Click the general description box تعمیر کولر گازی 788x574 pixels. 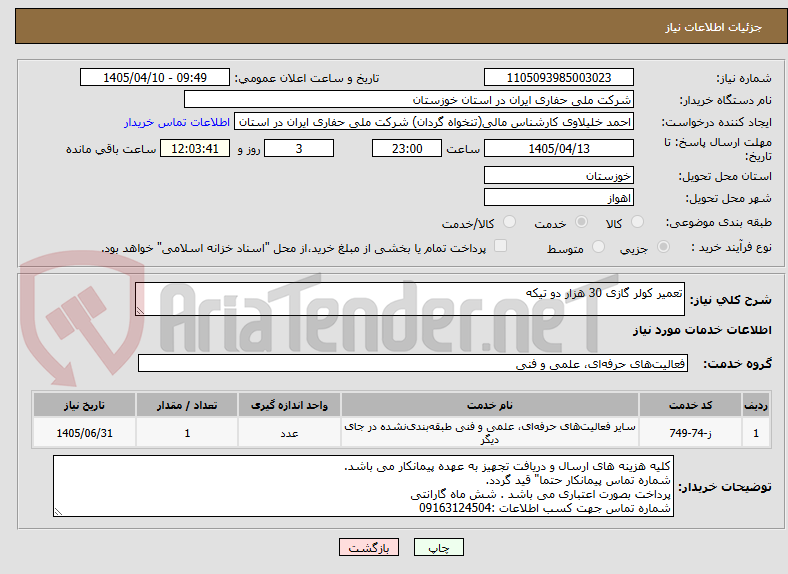click(410, 299)
